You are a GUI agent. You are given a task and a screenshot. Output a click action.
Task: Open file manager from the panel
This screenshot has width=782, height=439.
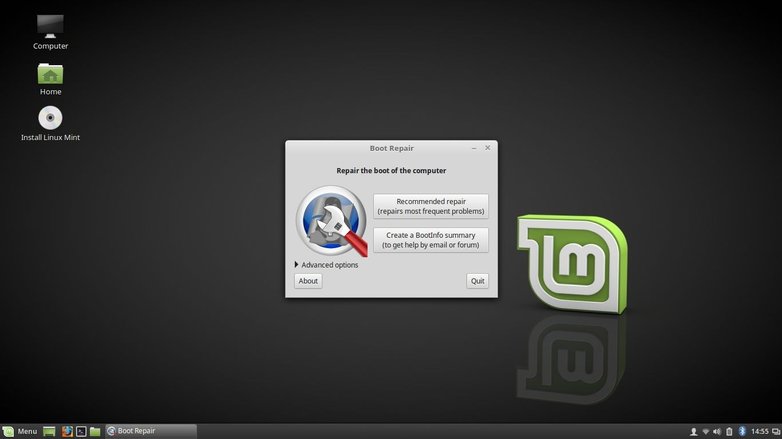(x=95, y=432)
